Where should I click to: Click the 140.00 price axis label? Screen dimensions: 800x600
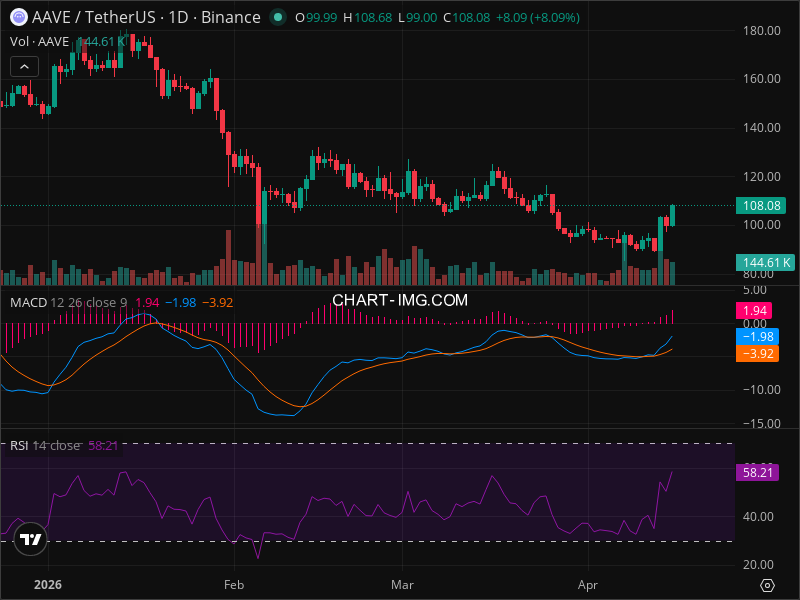coord(762,128)
